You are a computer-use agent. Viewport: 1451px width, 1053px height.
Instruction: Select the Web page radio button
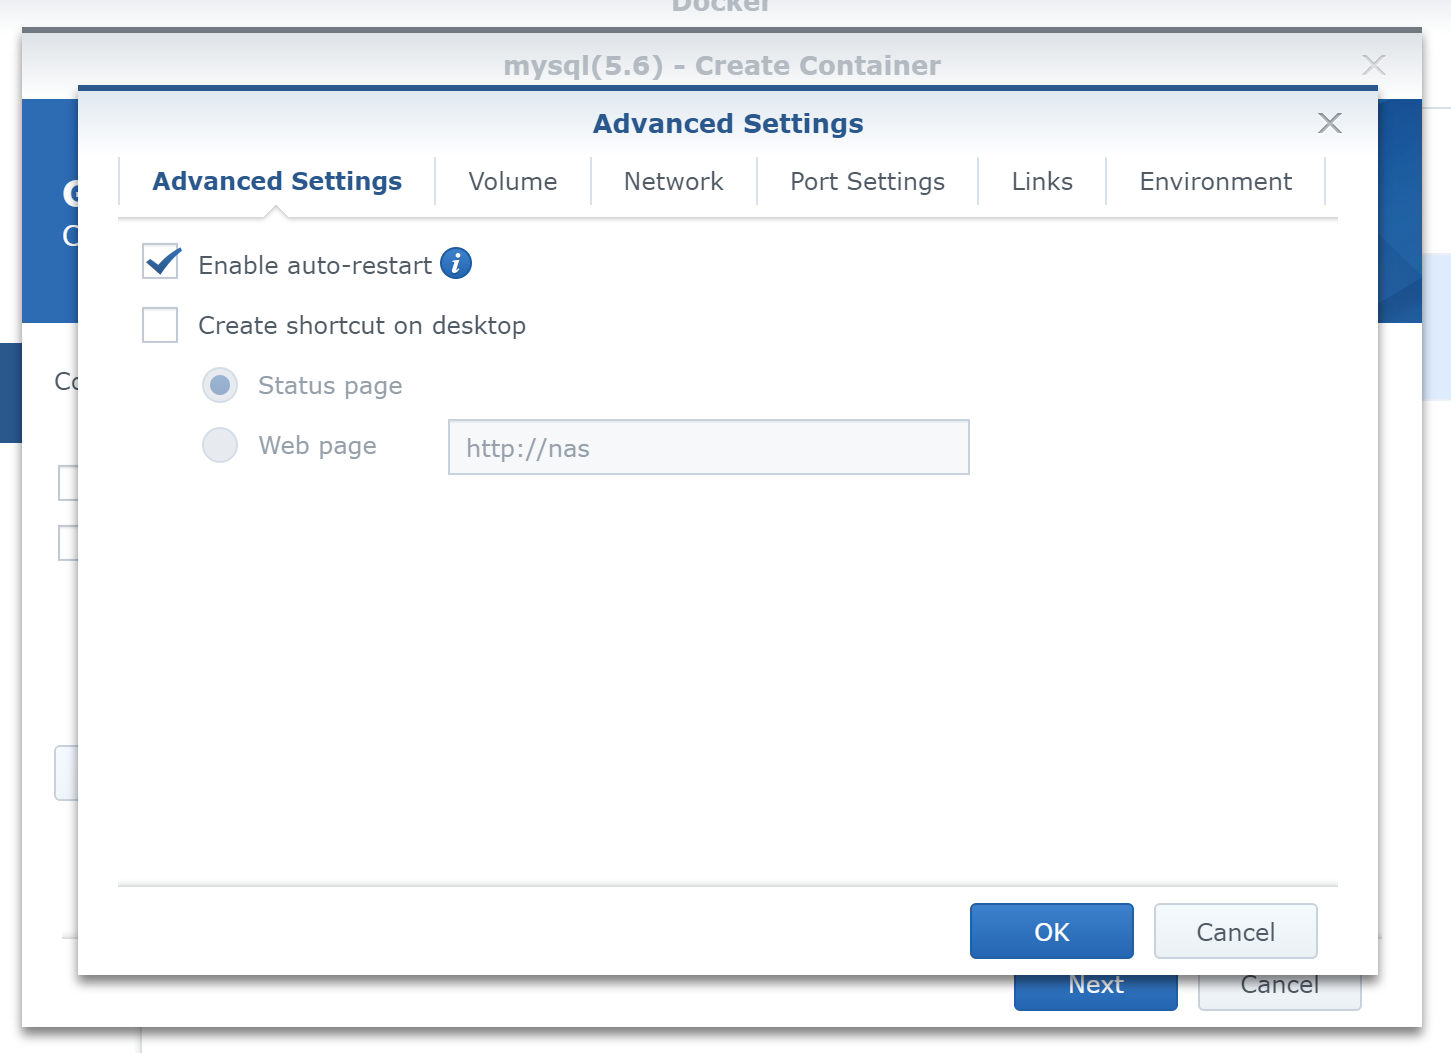[x=220, y=445]
